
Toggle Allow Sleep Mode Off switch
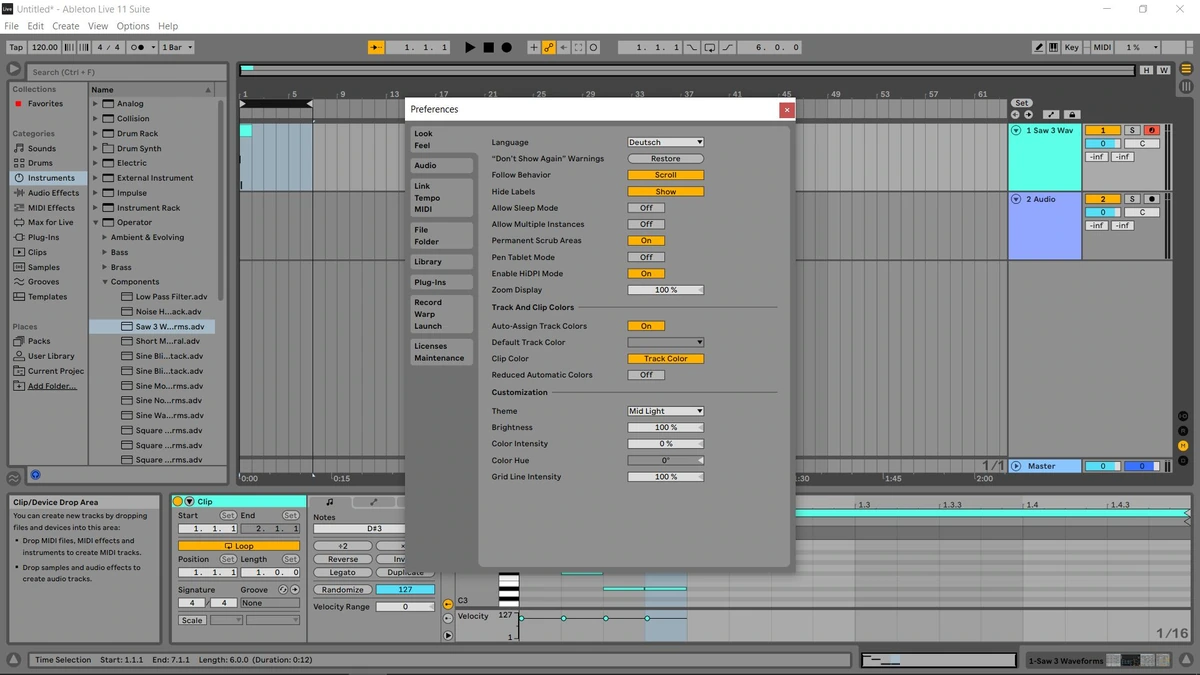[646, 208]
